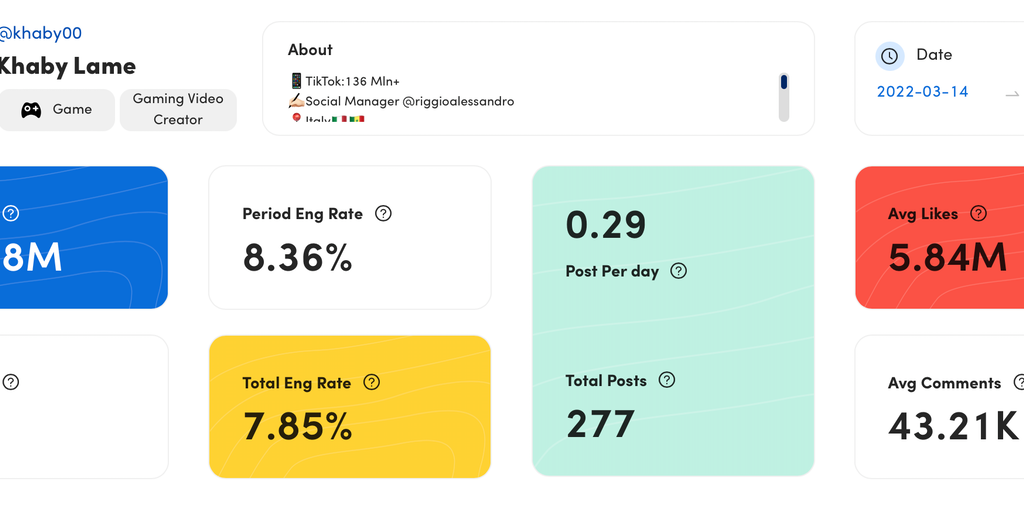
Task: Click the game controller icon
Action: click(32, 110)
